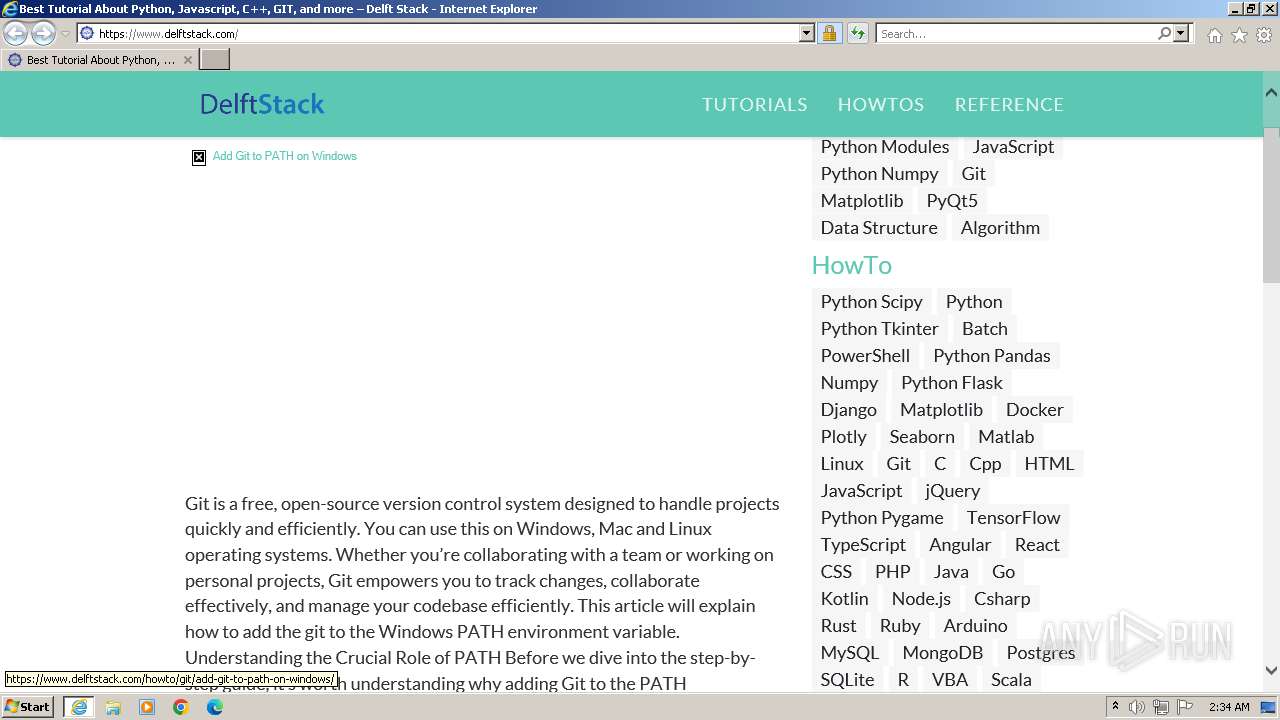The height and width of the screenshot is (720, 1280).
Task: Open the PyQt5 tag
Action: (x=952, y=200)
